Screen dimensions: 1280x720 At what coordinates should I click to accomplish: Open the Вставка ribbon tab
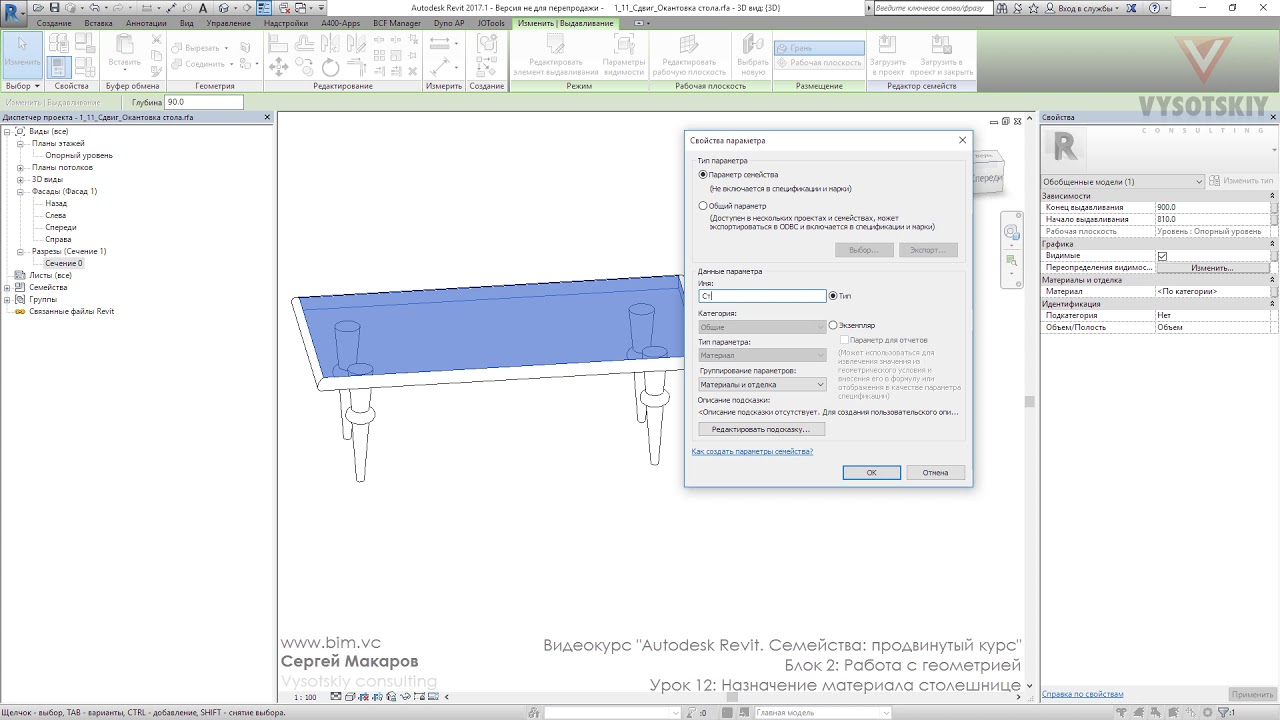[x=98, y=22]
